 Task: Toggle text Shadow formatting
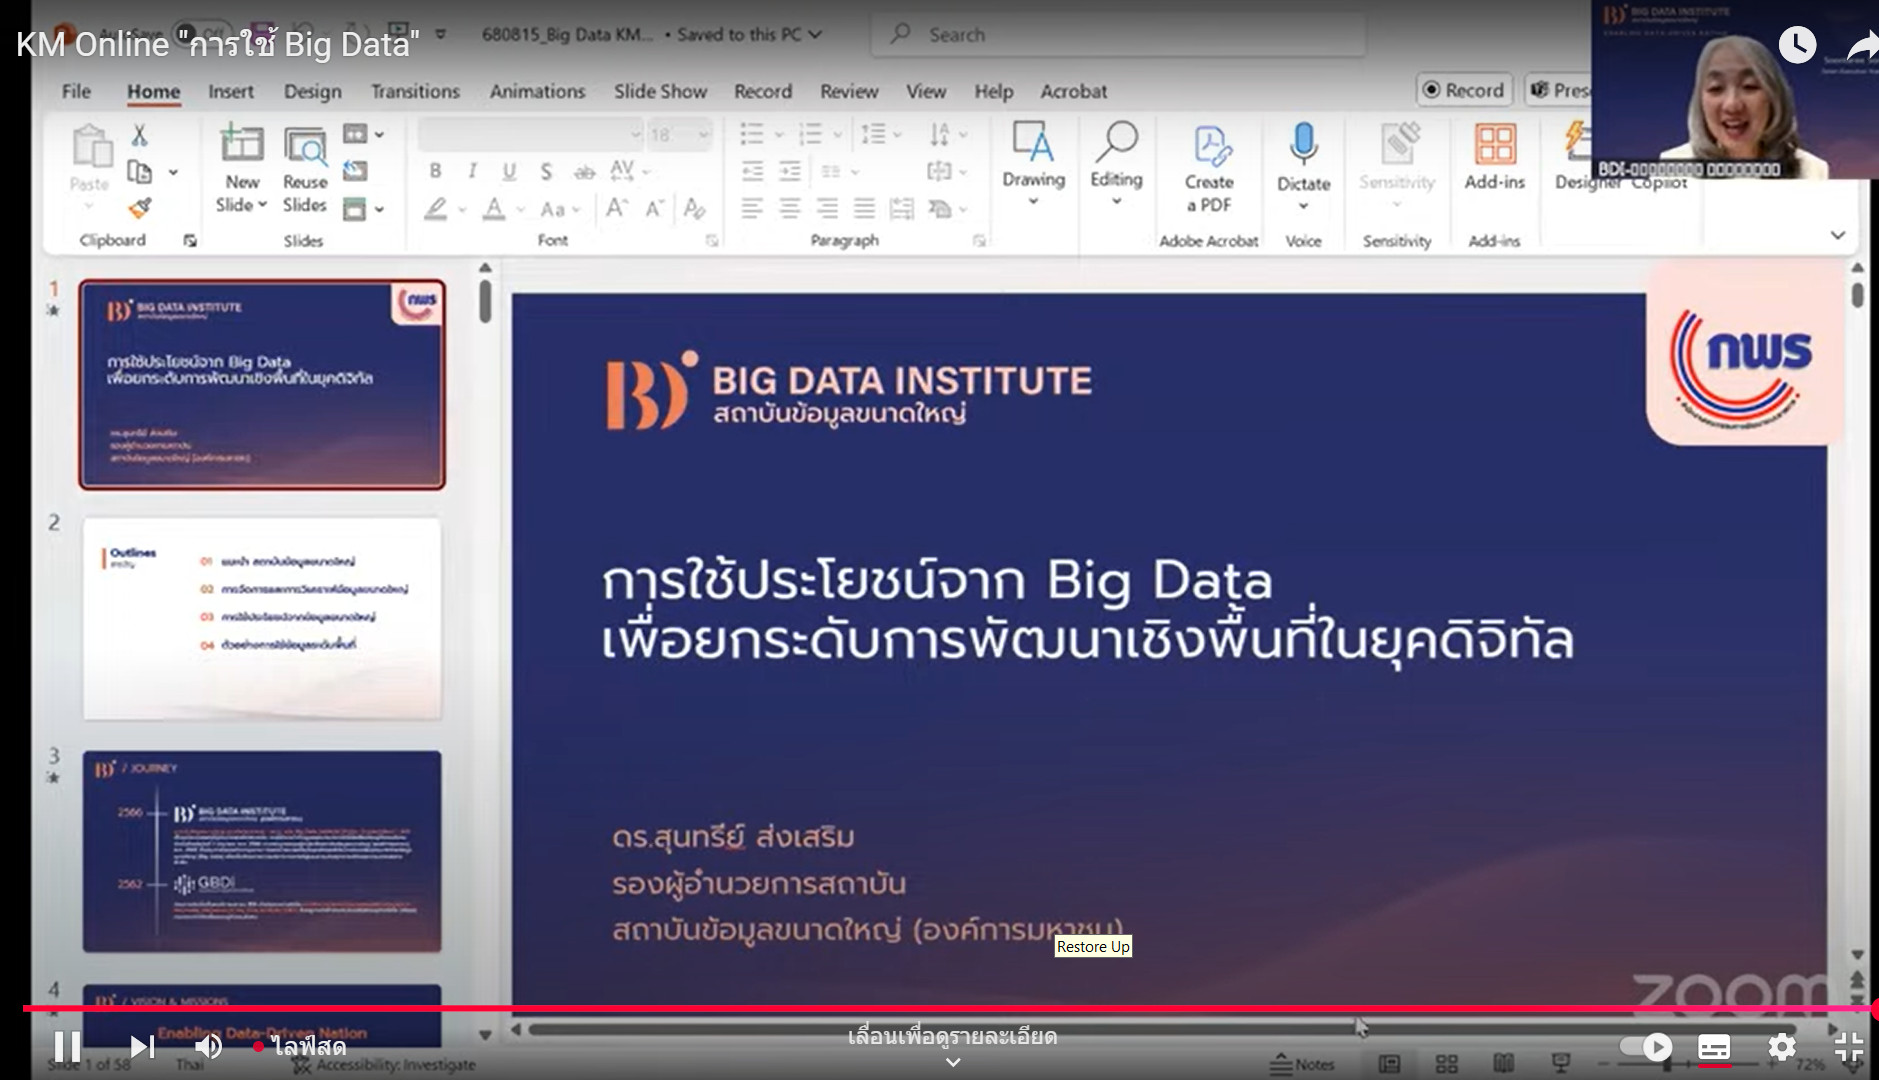point(546,171)
